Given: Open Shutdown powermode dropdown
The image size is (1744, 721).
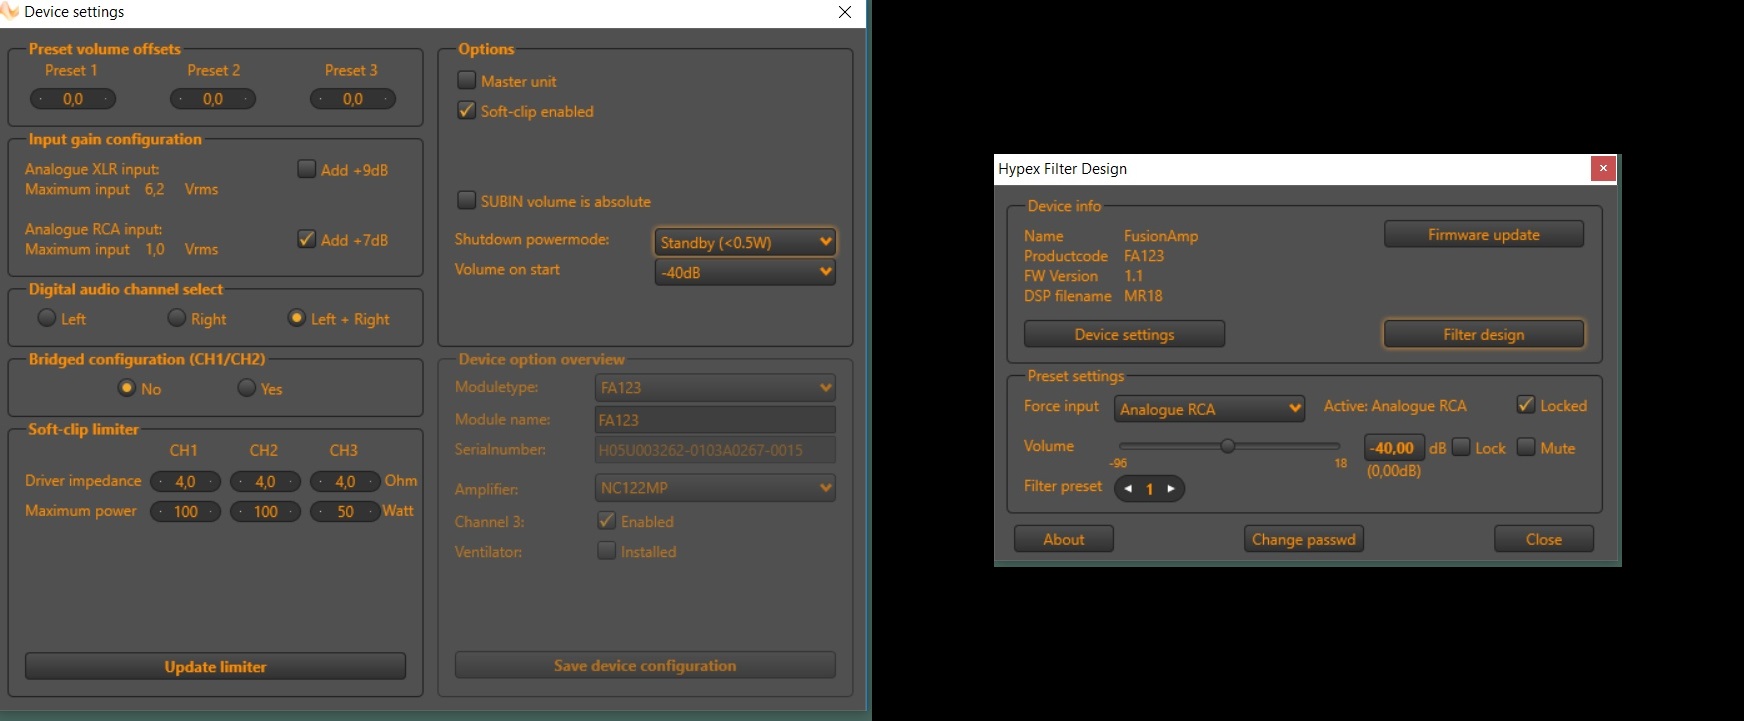Looking at the screenshot, I should (745, 242).
